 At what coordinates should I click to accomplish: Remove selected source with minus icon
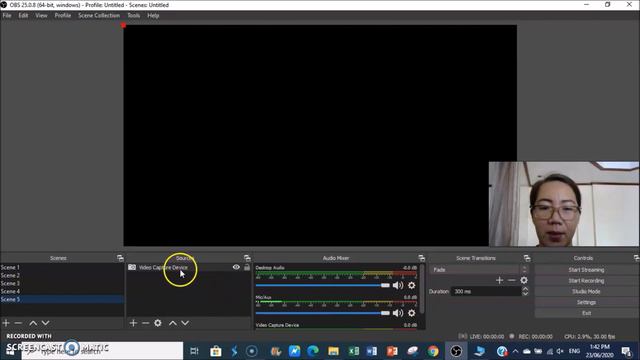point(145,323)
